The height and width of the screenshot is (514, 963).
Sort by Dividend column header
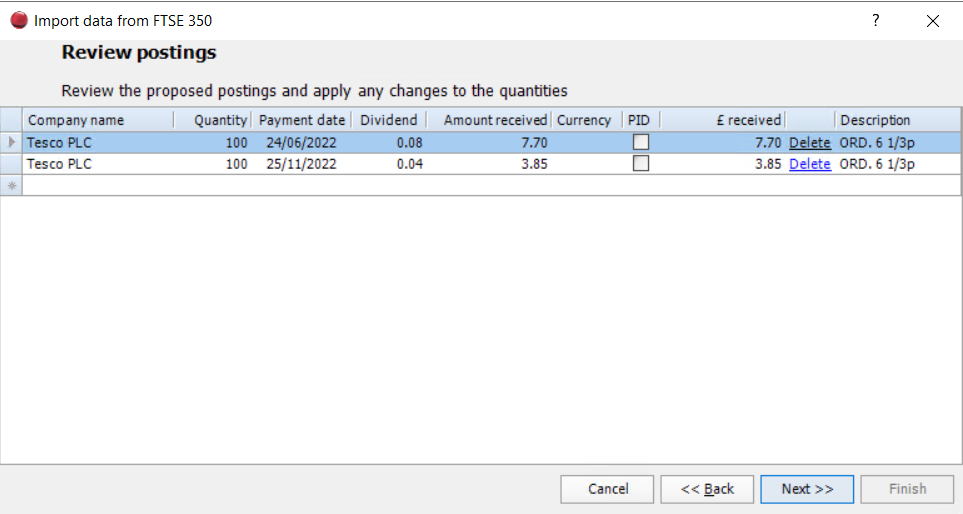[389, 120]
